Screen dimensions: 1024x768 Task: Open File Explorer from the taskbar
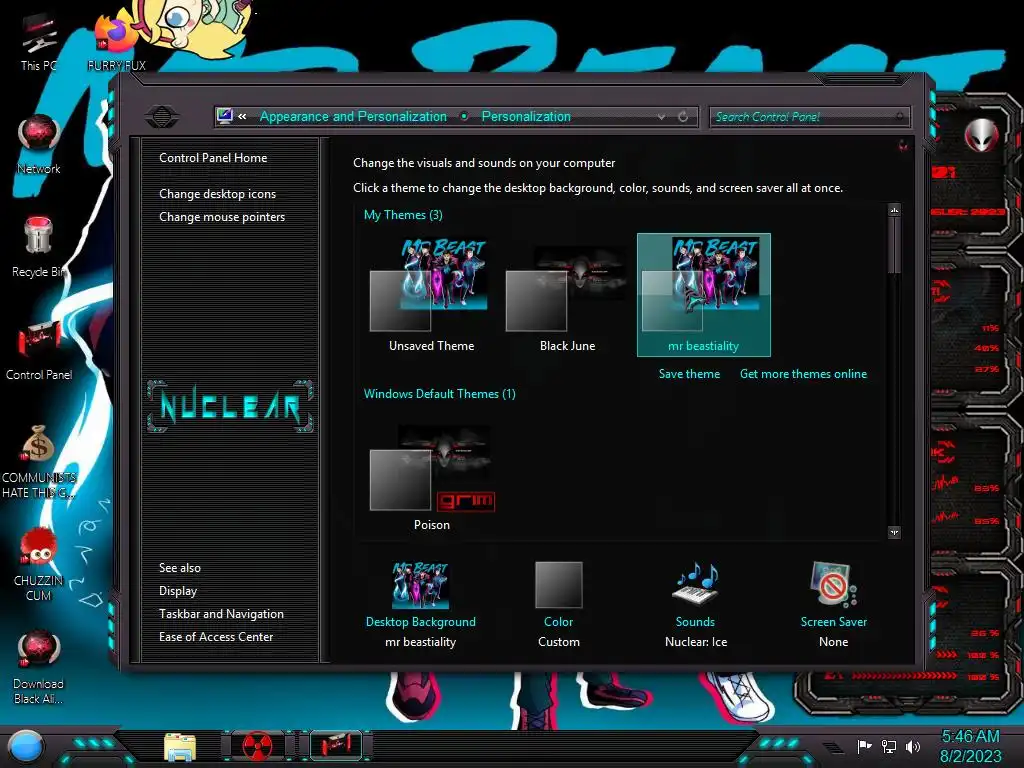pyautogui.click(x=180, y=747)
